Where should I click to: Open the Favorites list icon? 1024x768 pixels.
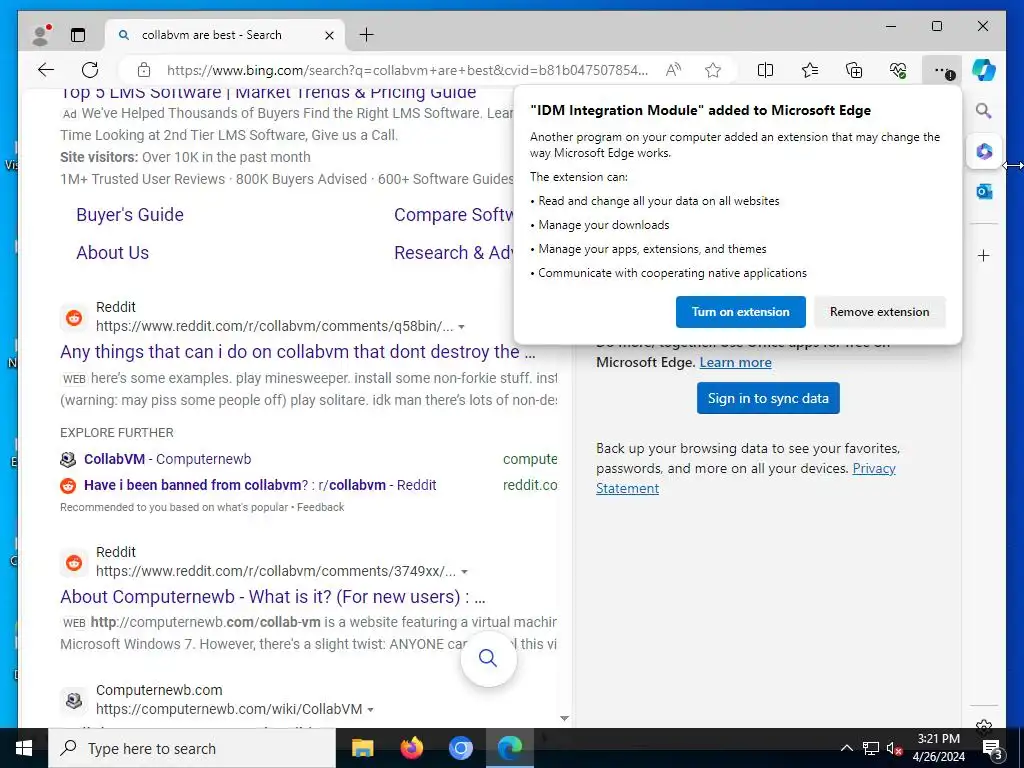(x=810, y=70)
